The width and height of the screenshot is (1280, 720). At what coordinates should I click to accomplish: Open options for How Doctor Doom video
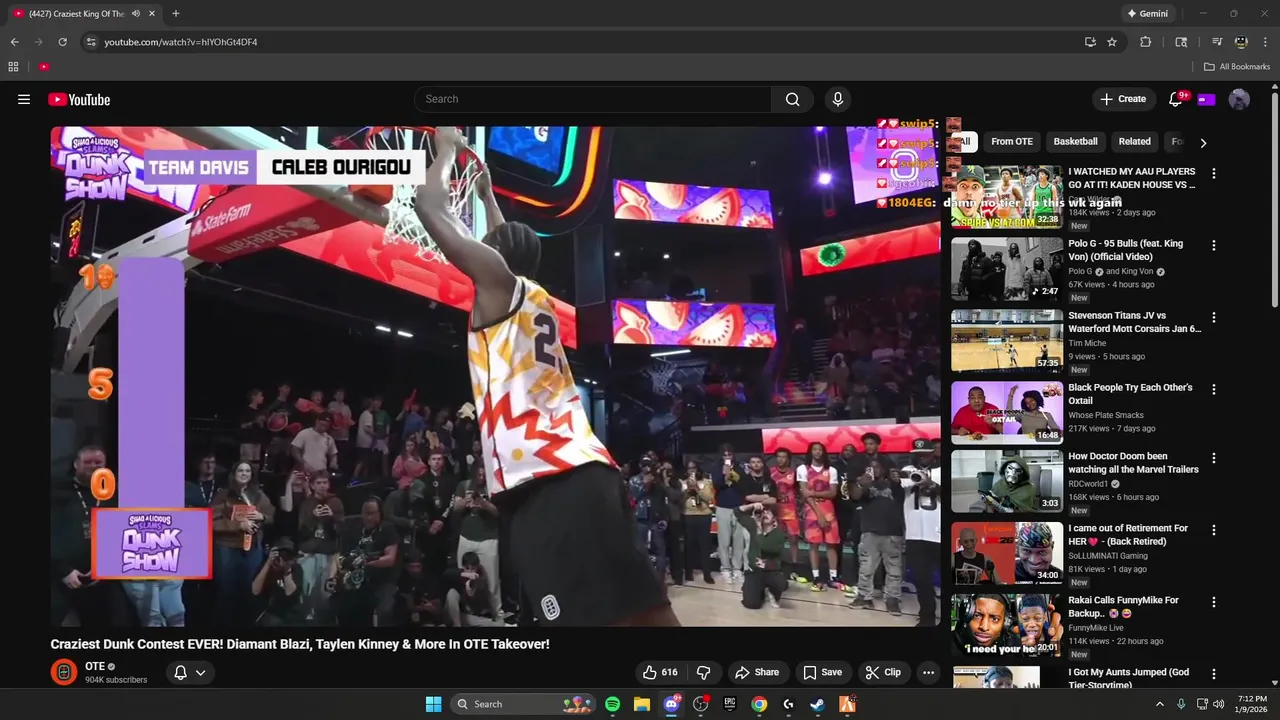click(x=1214, y=458)
